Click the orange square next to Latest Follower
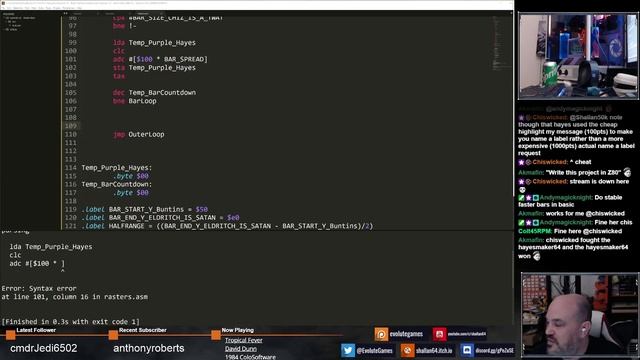 (11, 335)
